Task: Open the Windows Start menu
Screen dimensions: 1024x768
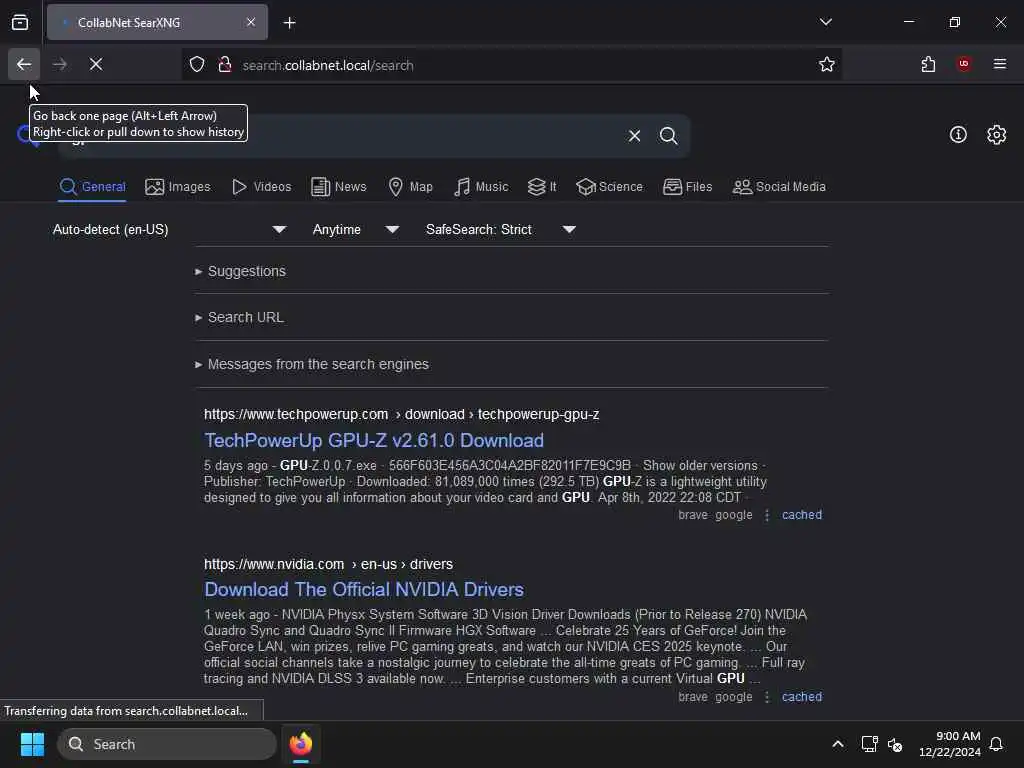Action: (32, 744)
